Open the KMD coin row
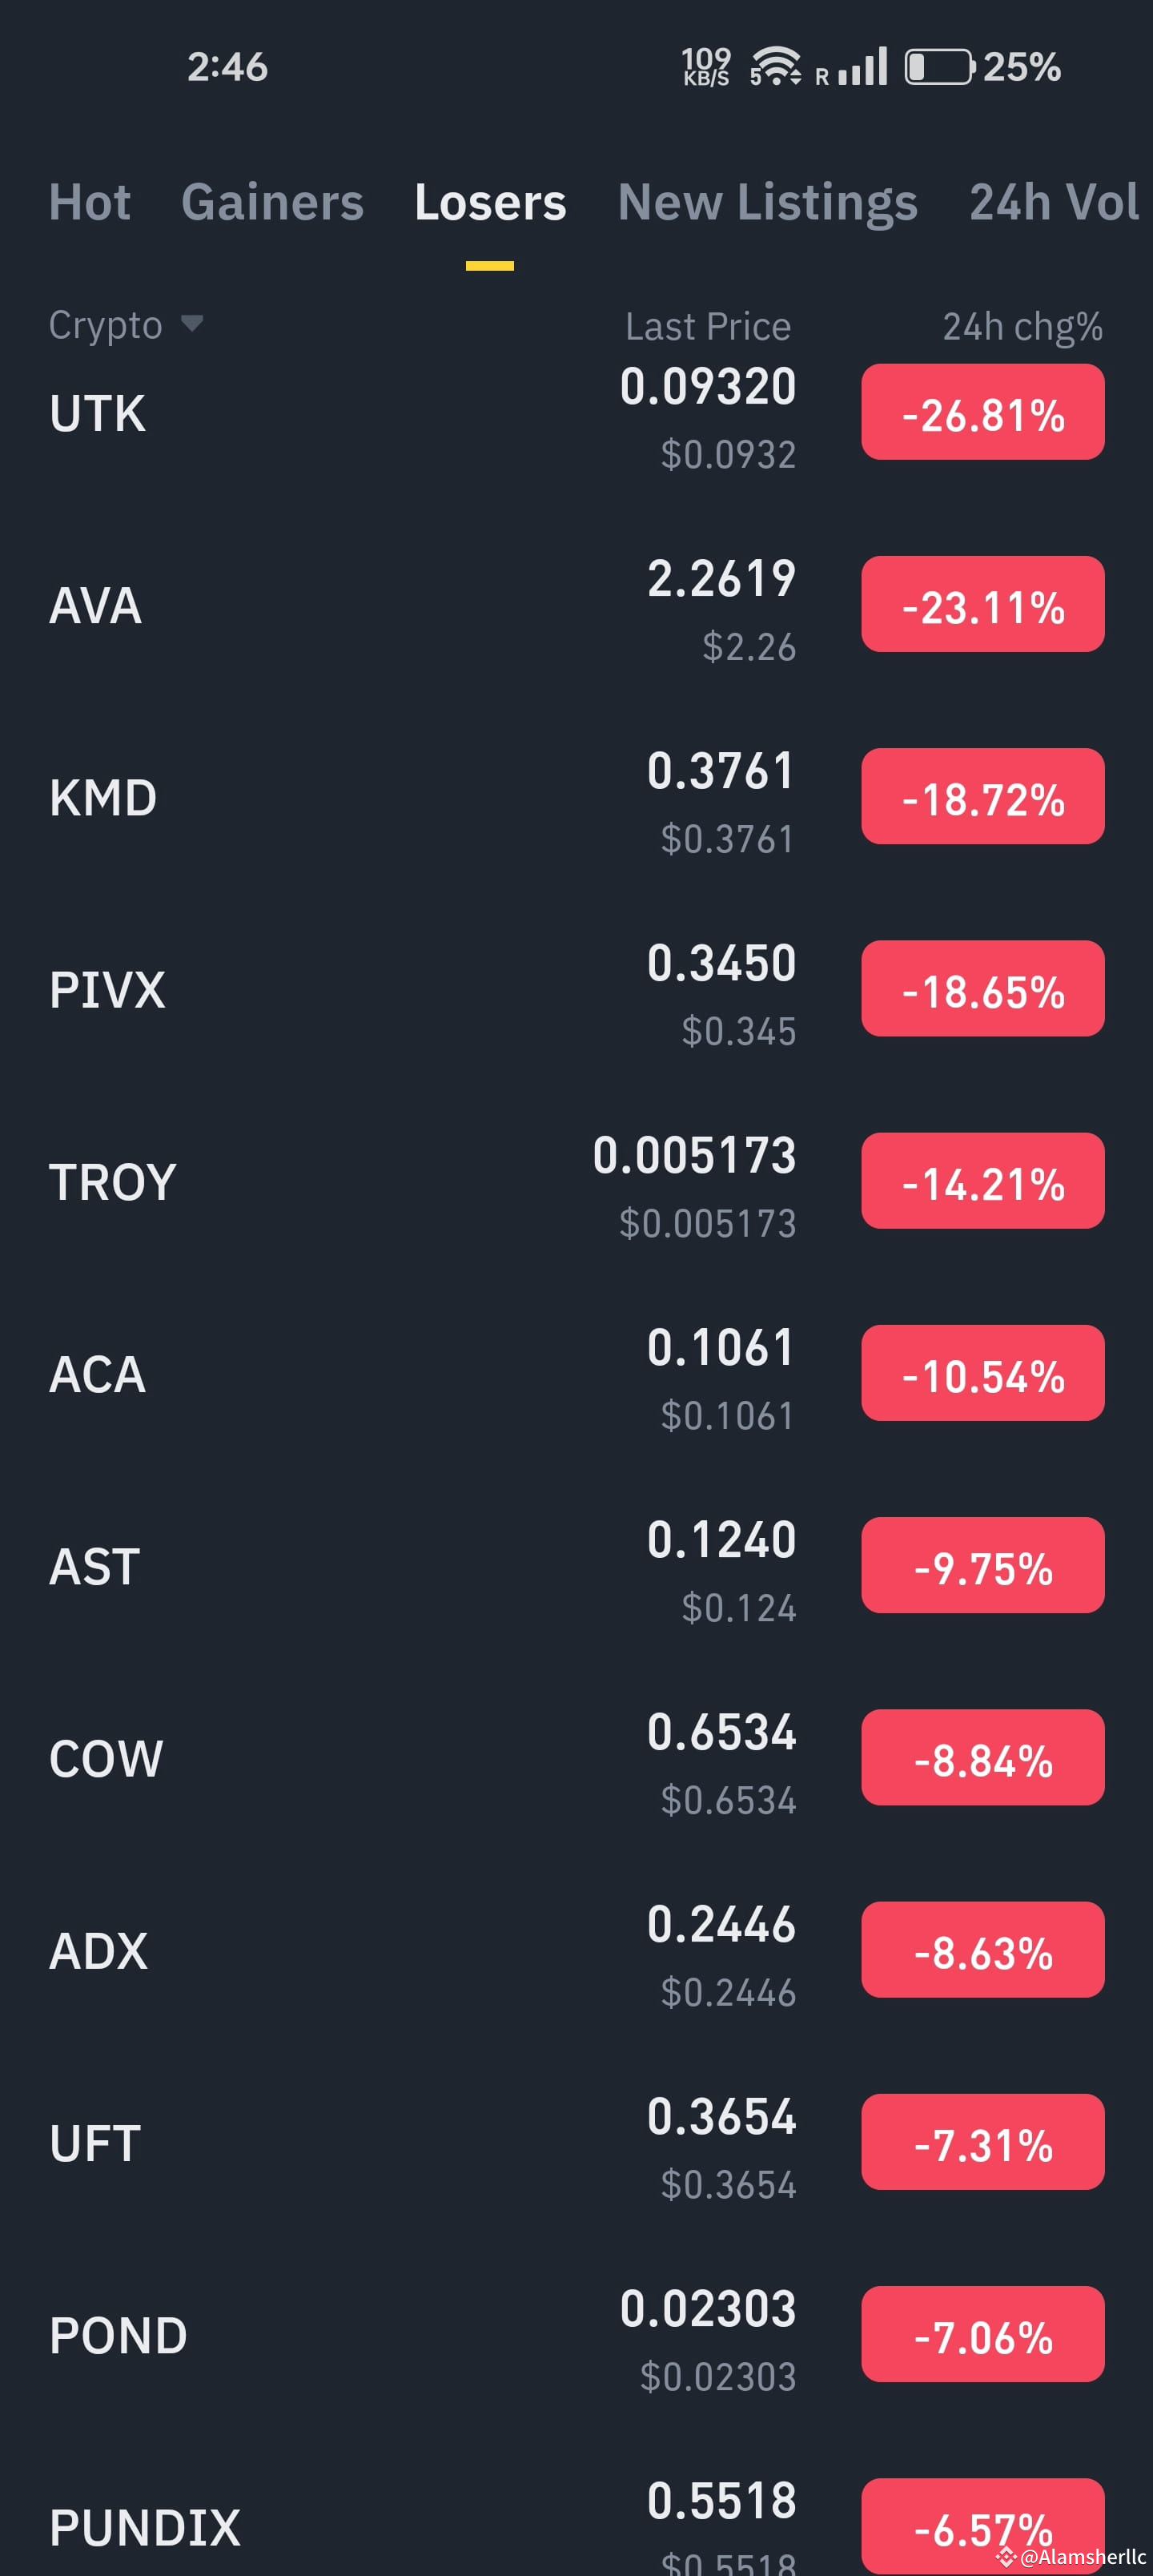1153x2576 pixels. click(x=576, y=798)
